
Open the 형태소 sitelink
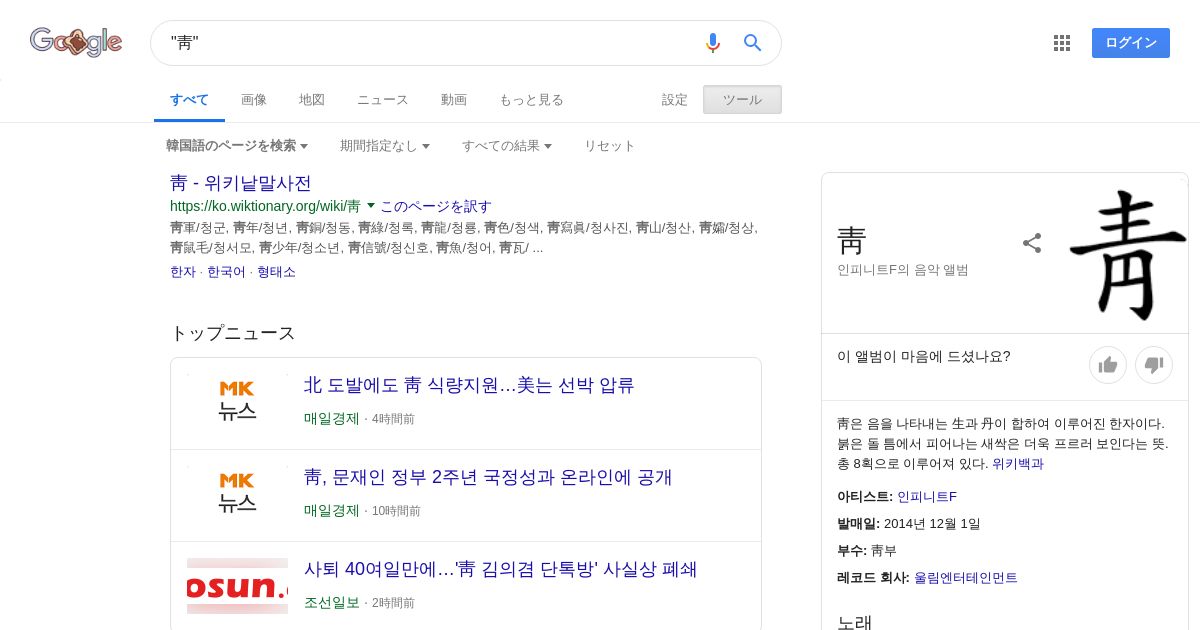(x=276, y=272)
